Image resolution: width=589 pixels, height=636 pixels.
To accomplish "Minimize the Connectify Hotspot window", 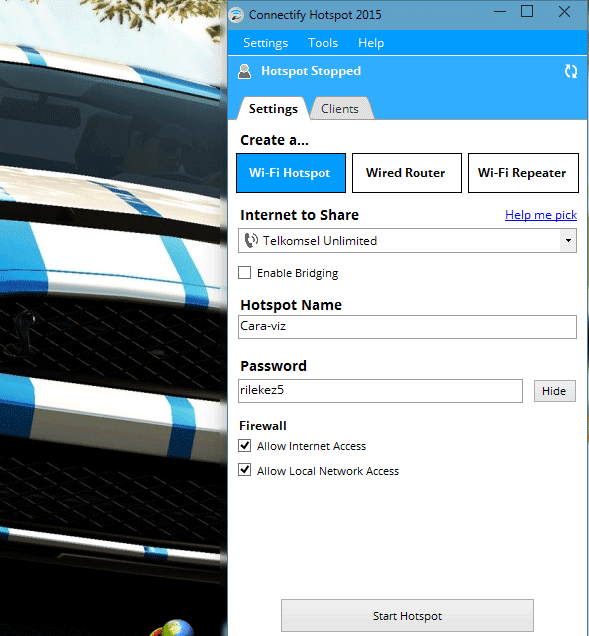I will click(500, 12).
